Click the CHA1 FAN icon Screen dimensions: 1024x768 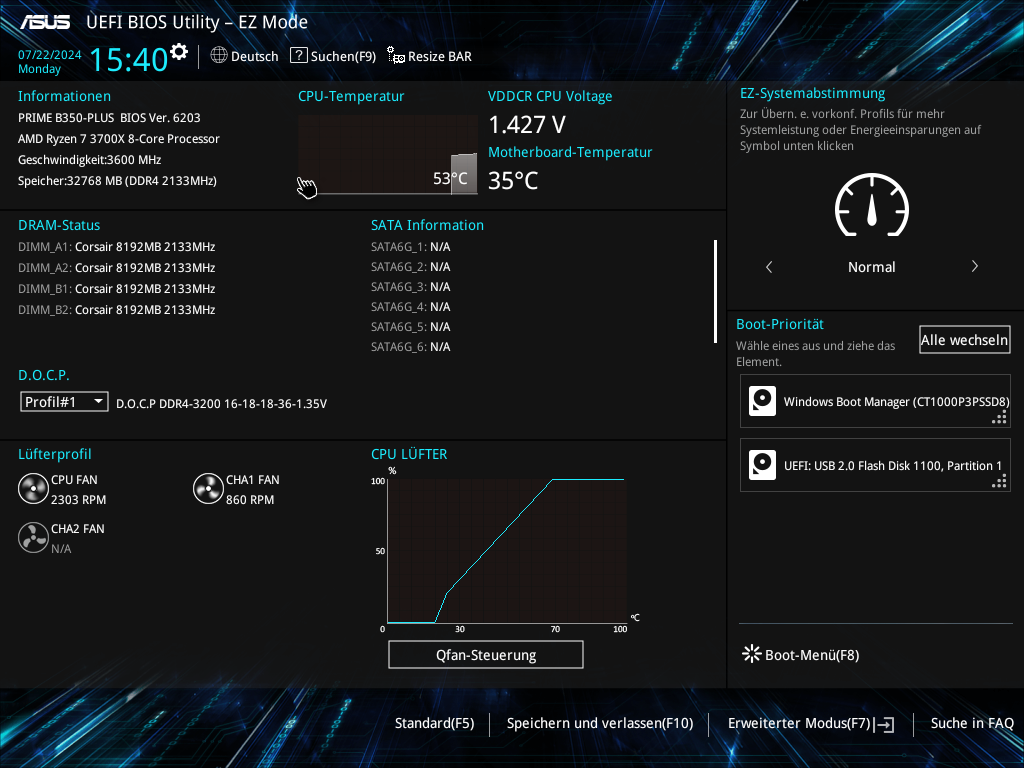click(208, 489)
